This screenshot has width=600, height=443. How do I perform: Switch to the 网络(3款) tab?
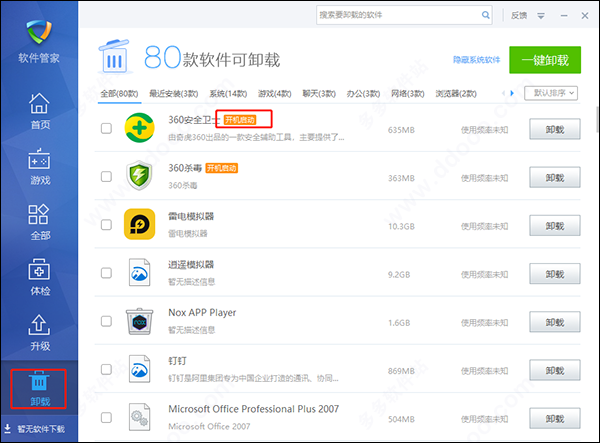(x=408, y=94)
